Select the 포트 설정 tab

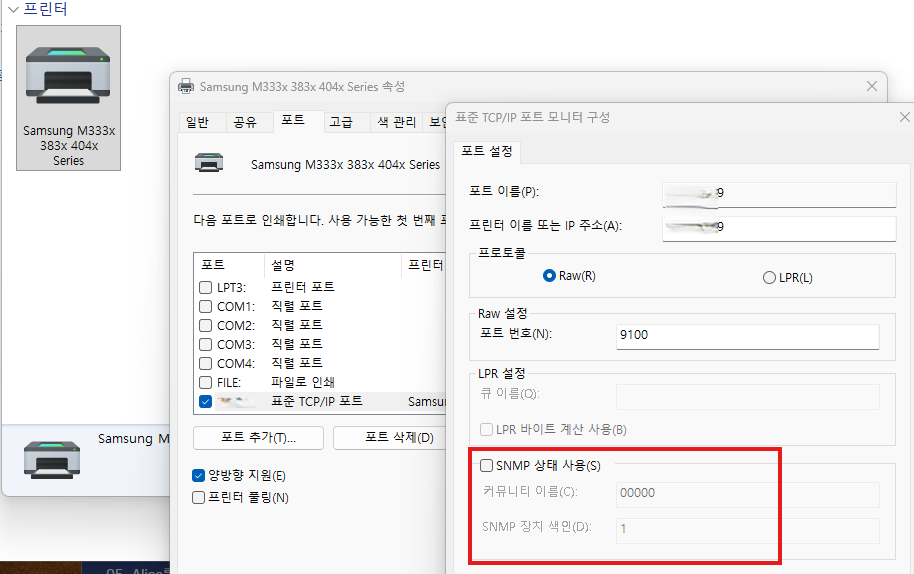click(x=487, y=152)
